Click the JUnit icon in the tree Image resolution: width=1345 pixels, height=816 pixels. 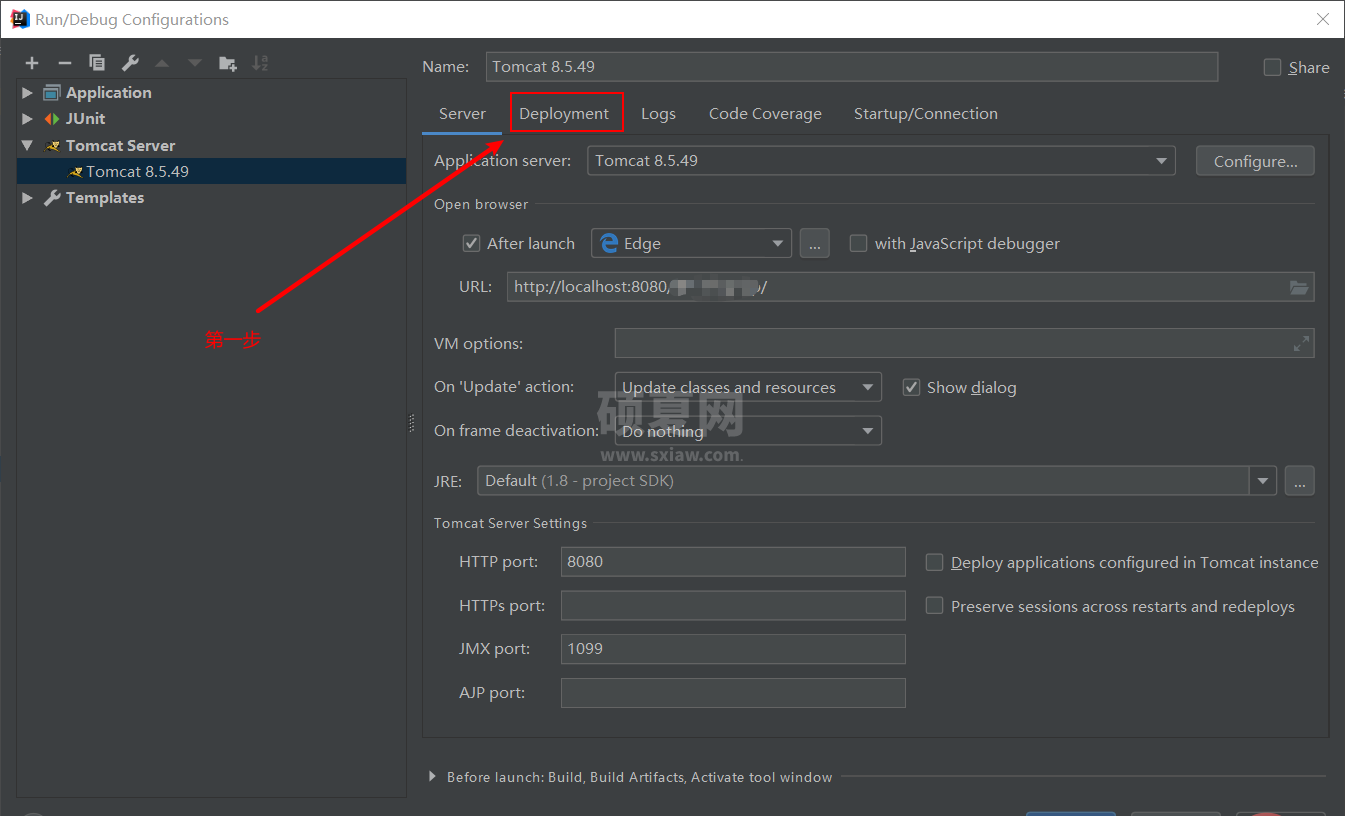point(52,118)
